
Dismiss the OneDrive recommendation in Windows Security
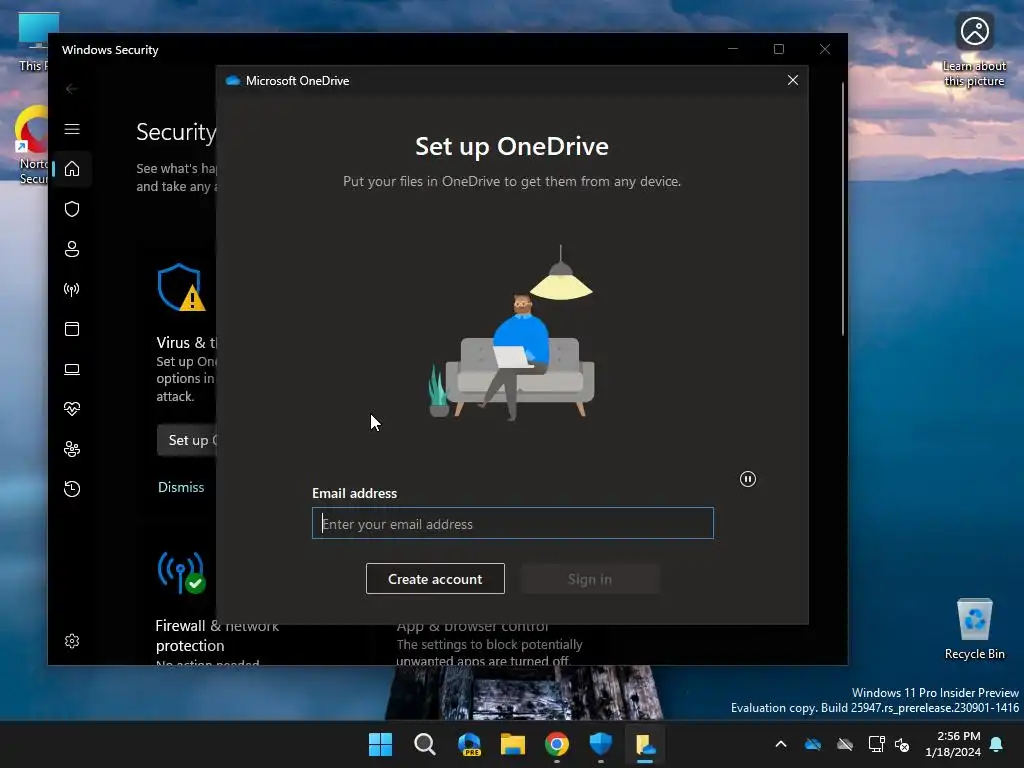tap(181, 487)
